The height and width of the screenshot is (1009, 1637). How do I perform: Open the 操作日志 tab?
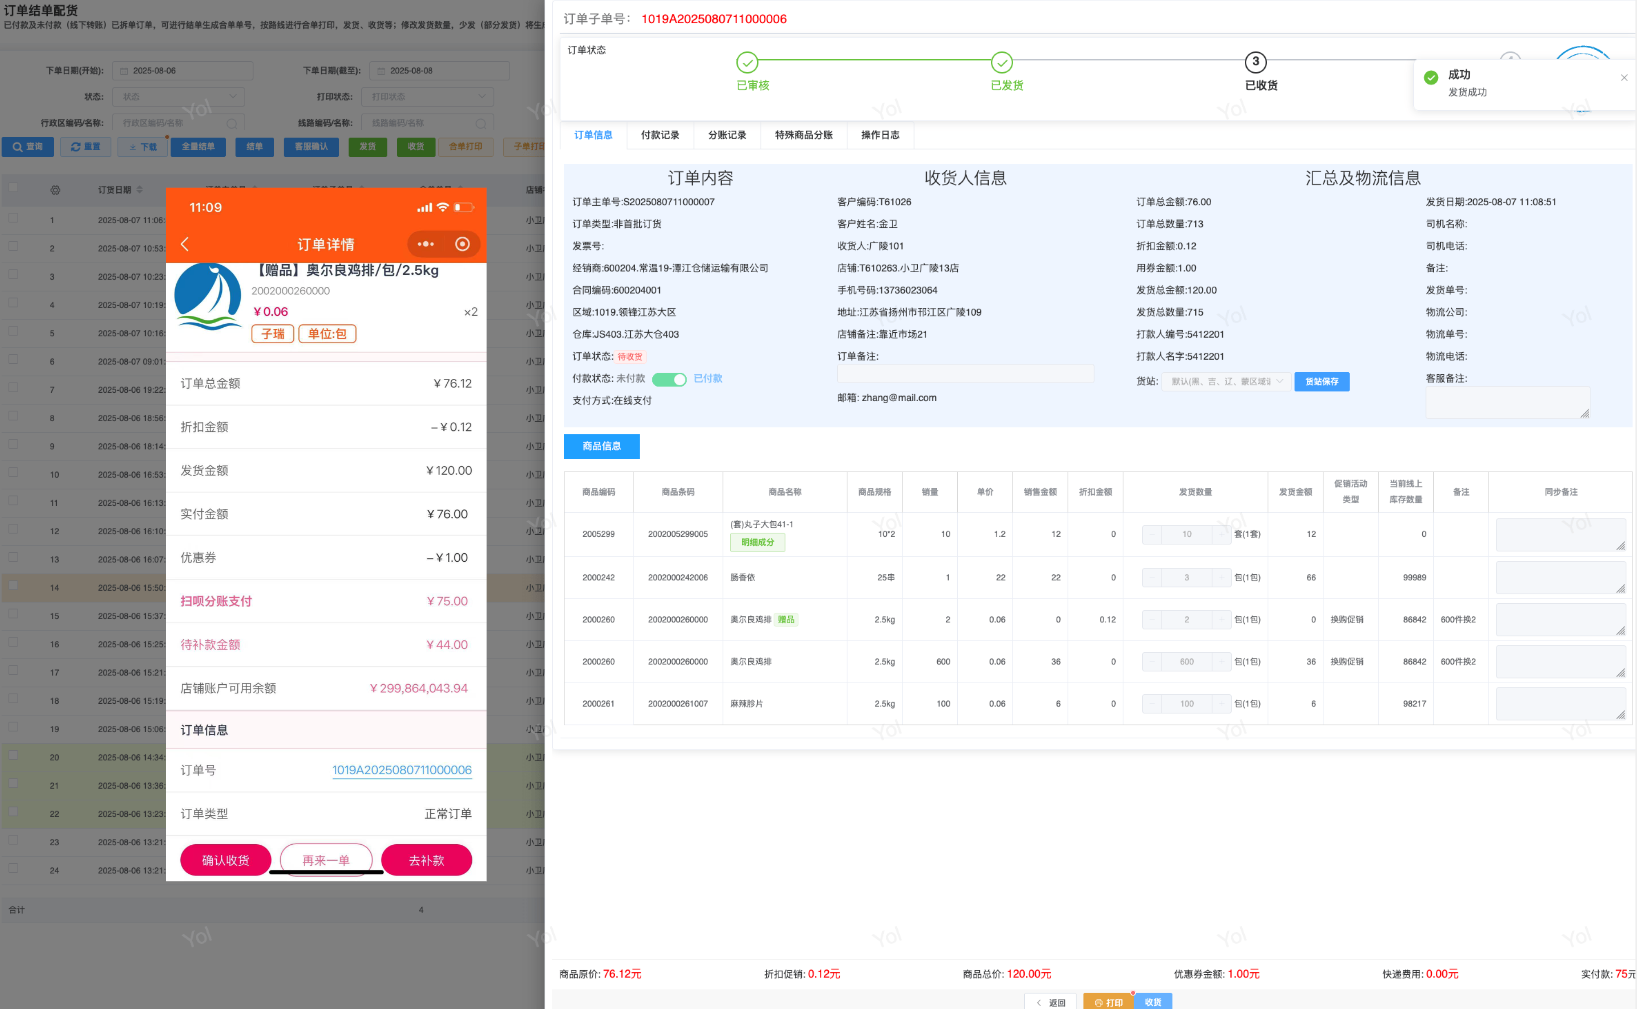pyautogui.click(x=880, y=135)
